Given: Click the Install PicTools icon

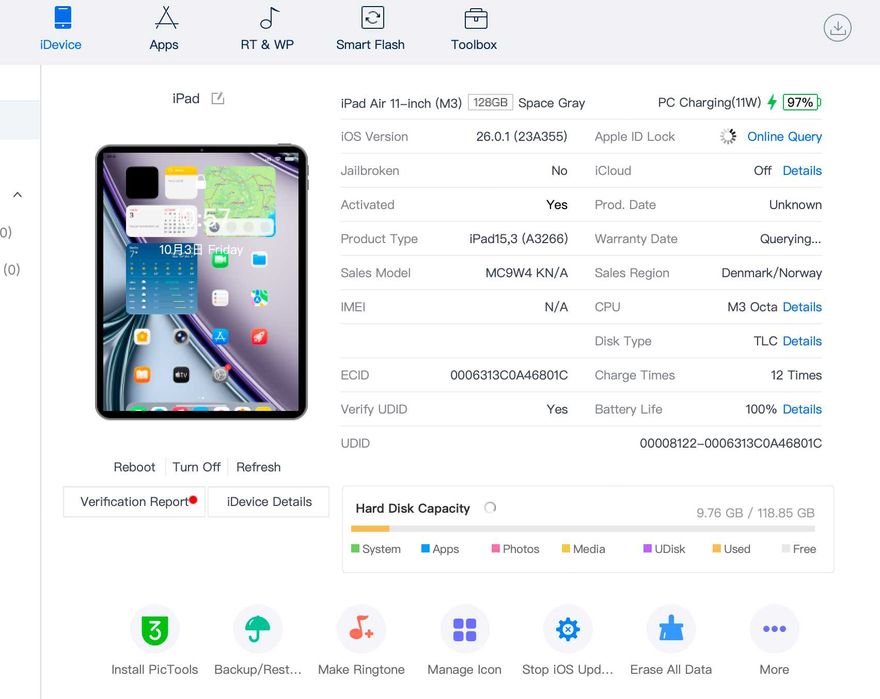Looking at the screenshot, I should [155, 629].
